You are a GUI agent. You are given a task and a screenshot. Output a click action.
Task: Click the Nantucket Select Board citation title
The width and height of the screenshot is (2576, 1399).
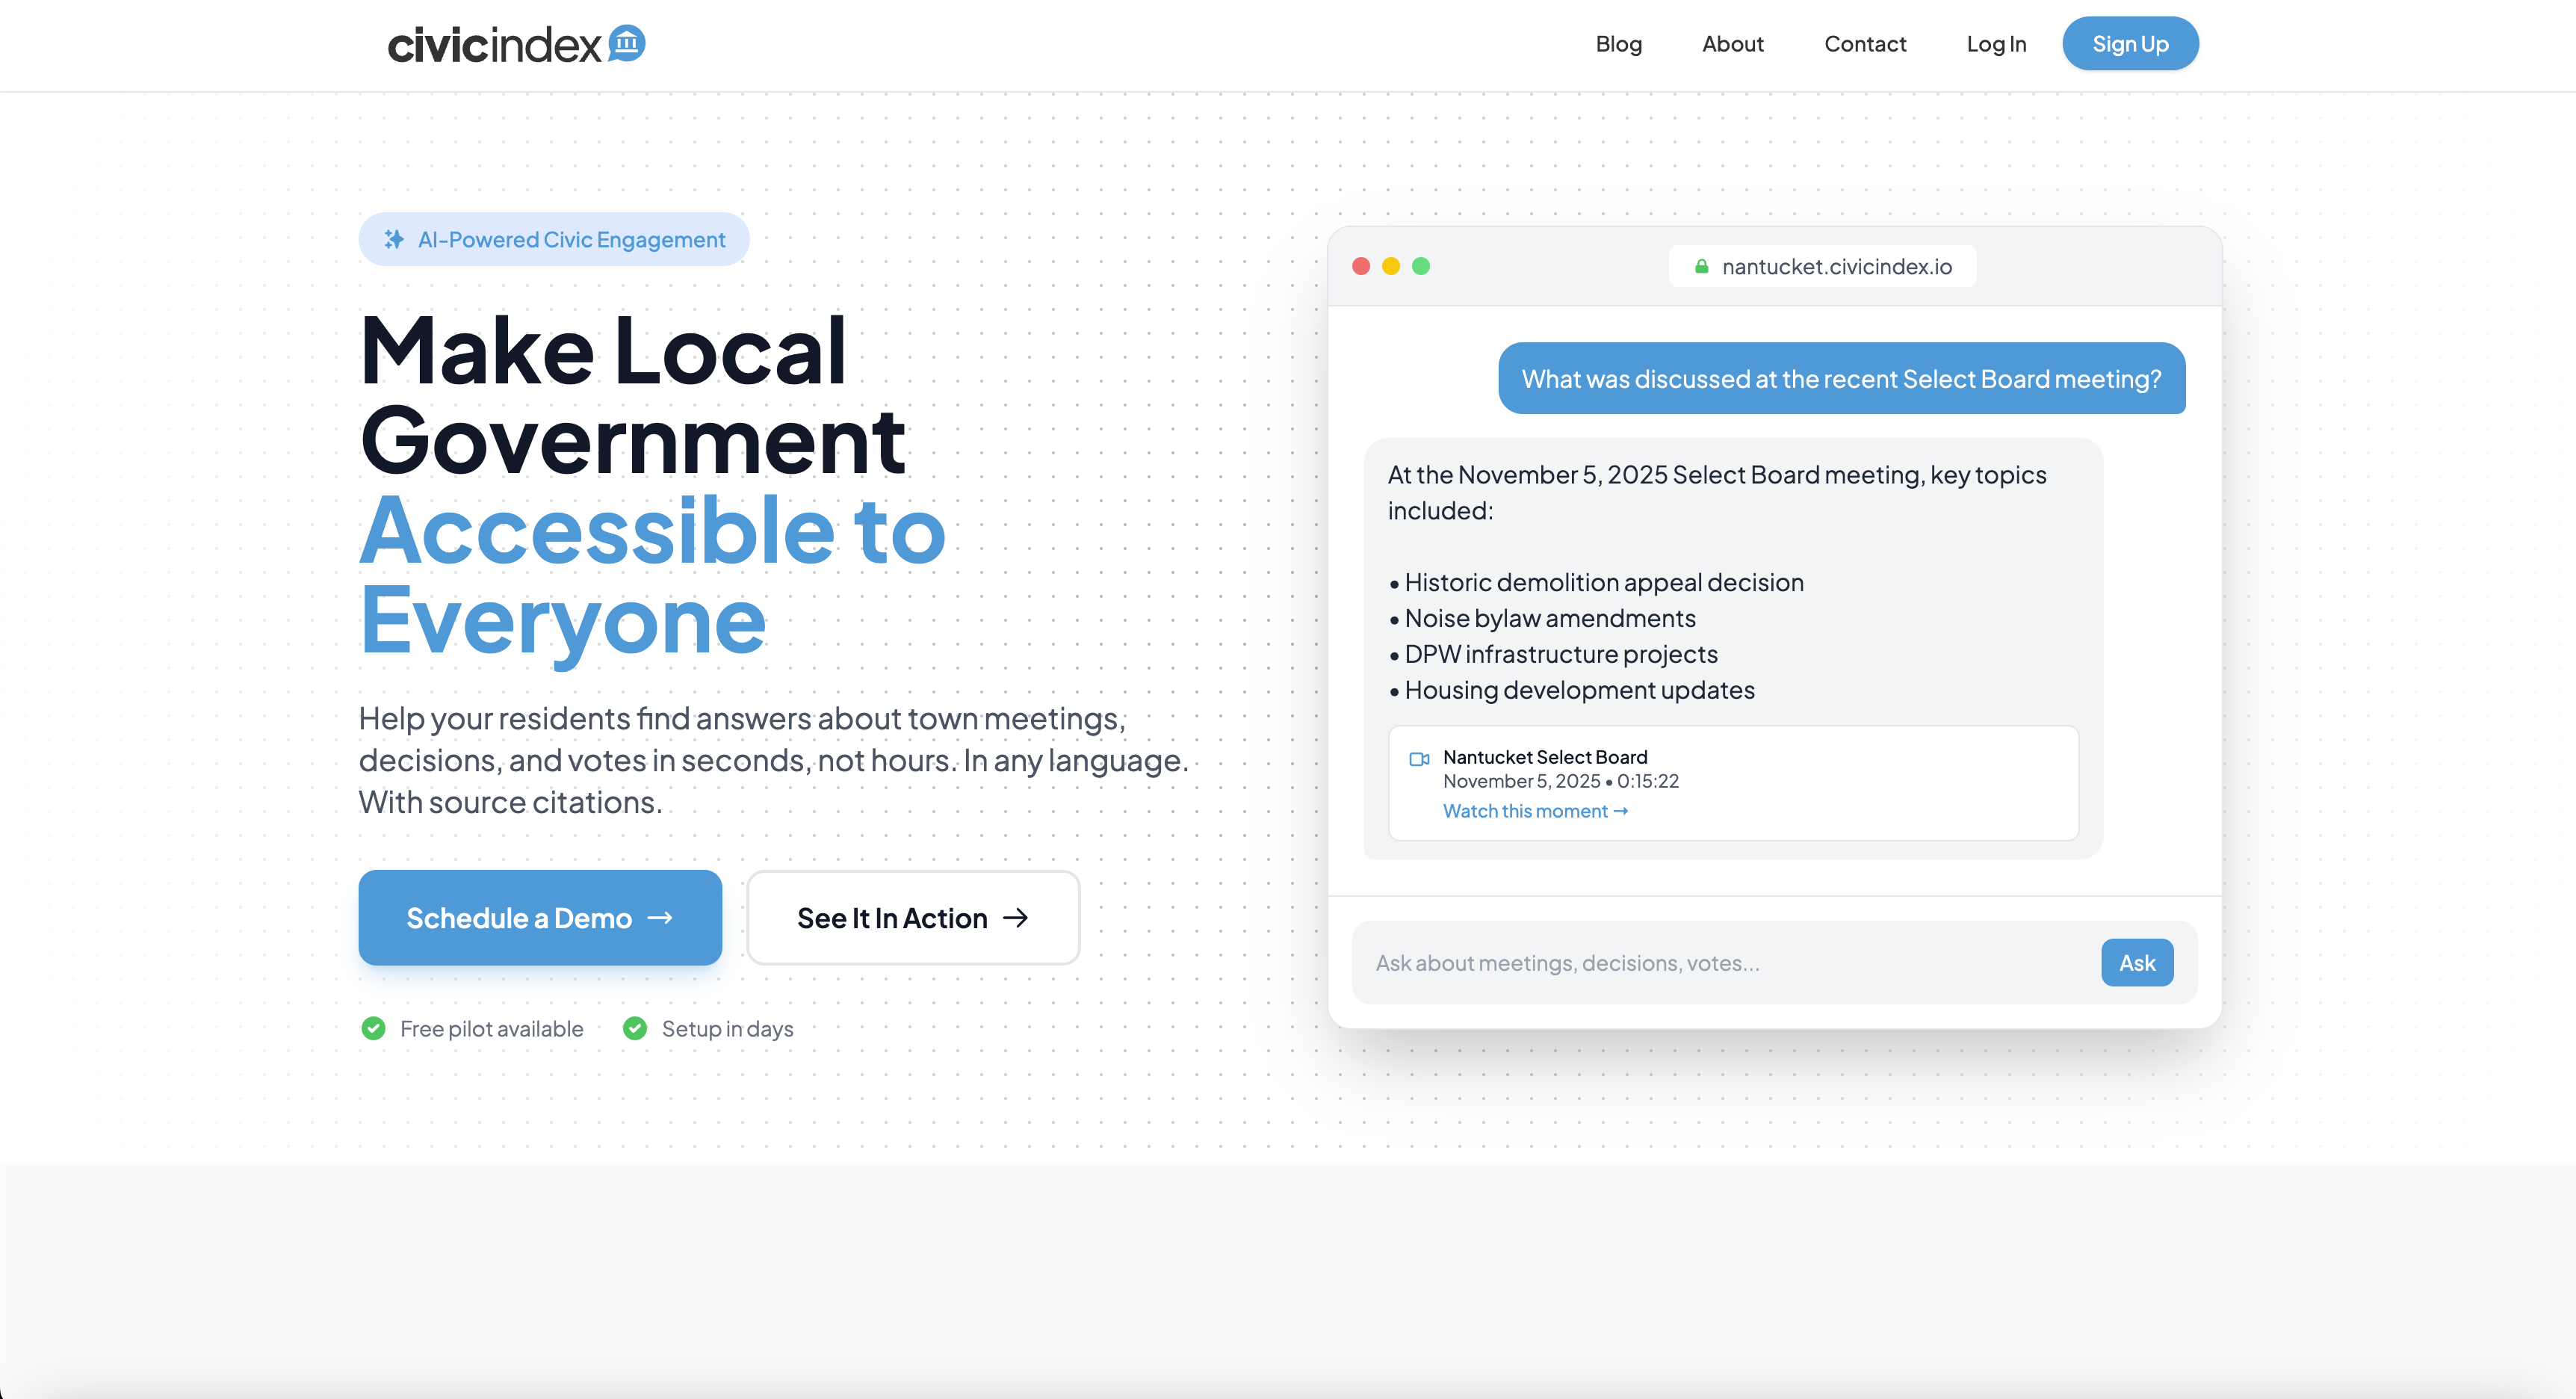coord(1544,757)
